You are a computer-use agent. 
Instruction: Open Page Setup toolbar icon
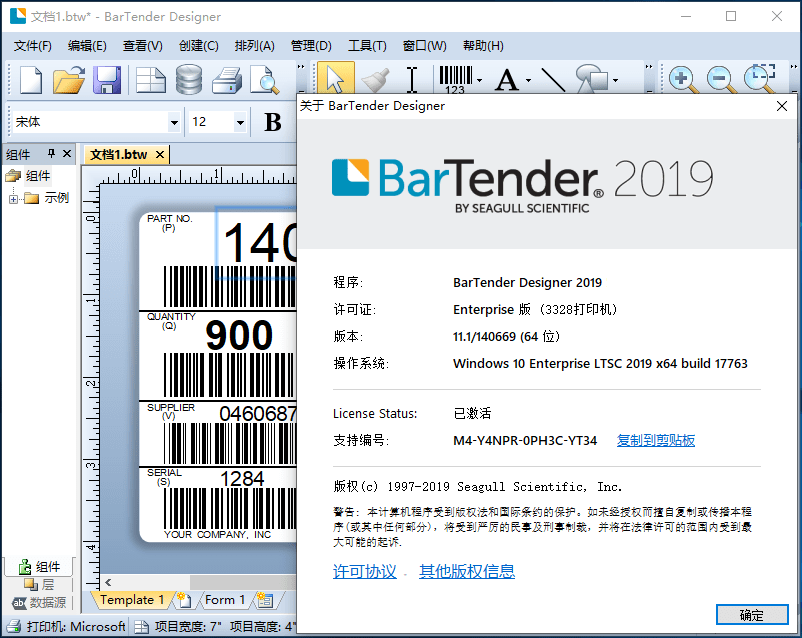[x=150, y=80]
